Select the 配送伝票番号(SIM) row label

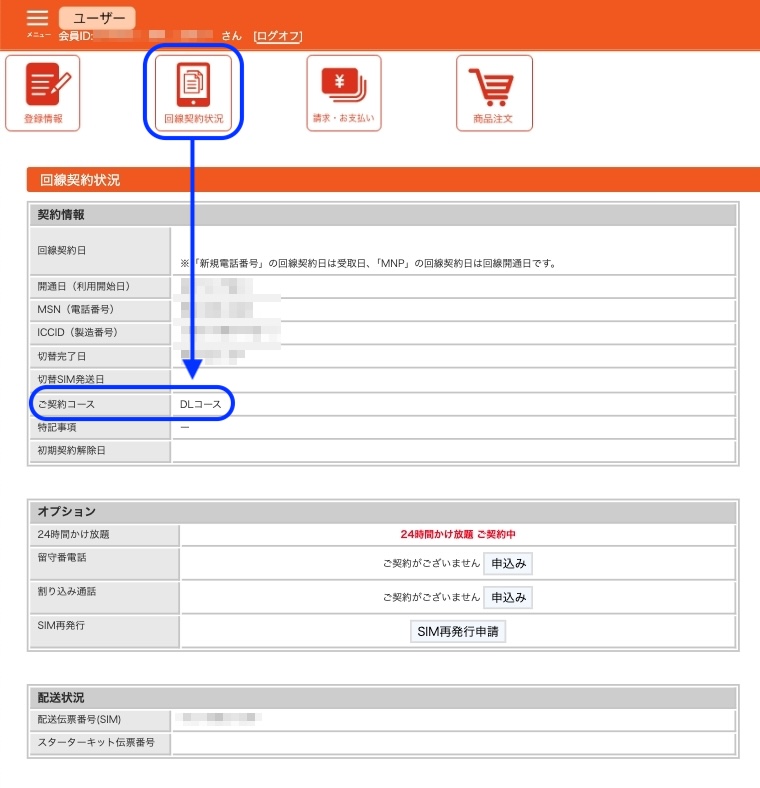79,720
